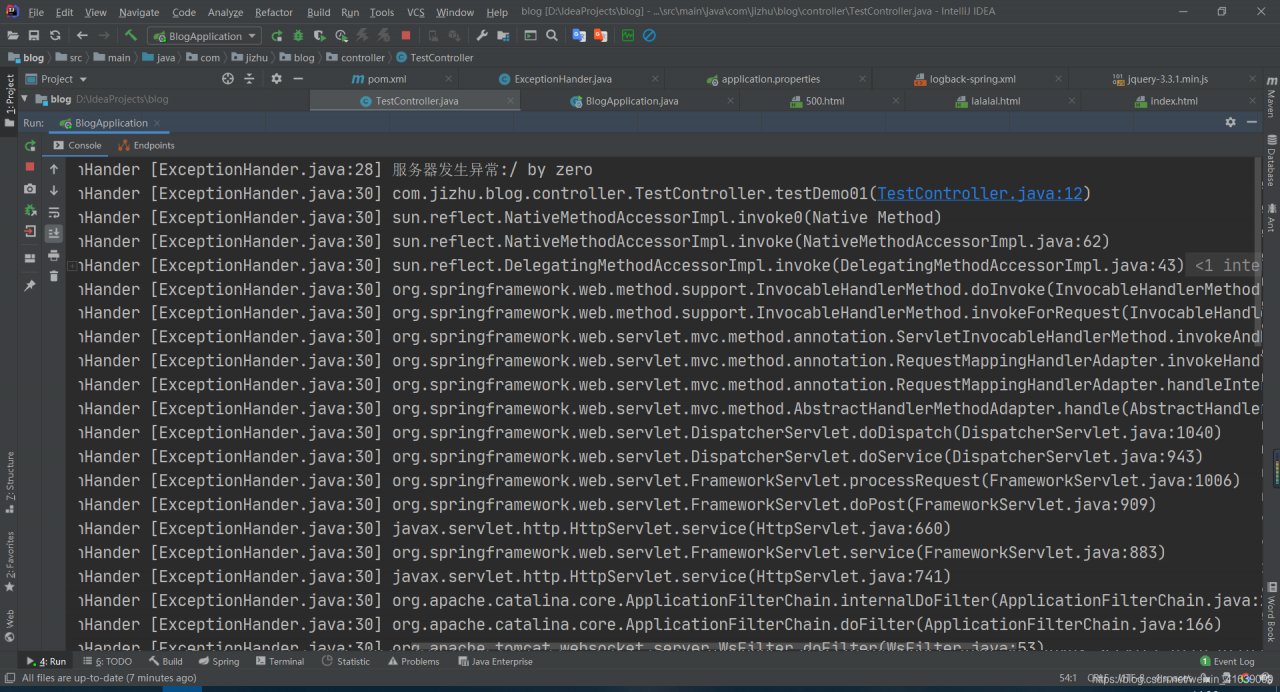Viewport: 1280px width, 692px height.
Task: Click the main toolbar rerun icon
Action: [277, 35]
